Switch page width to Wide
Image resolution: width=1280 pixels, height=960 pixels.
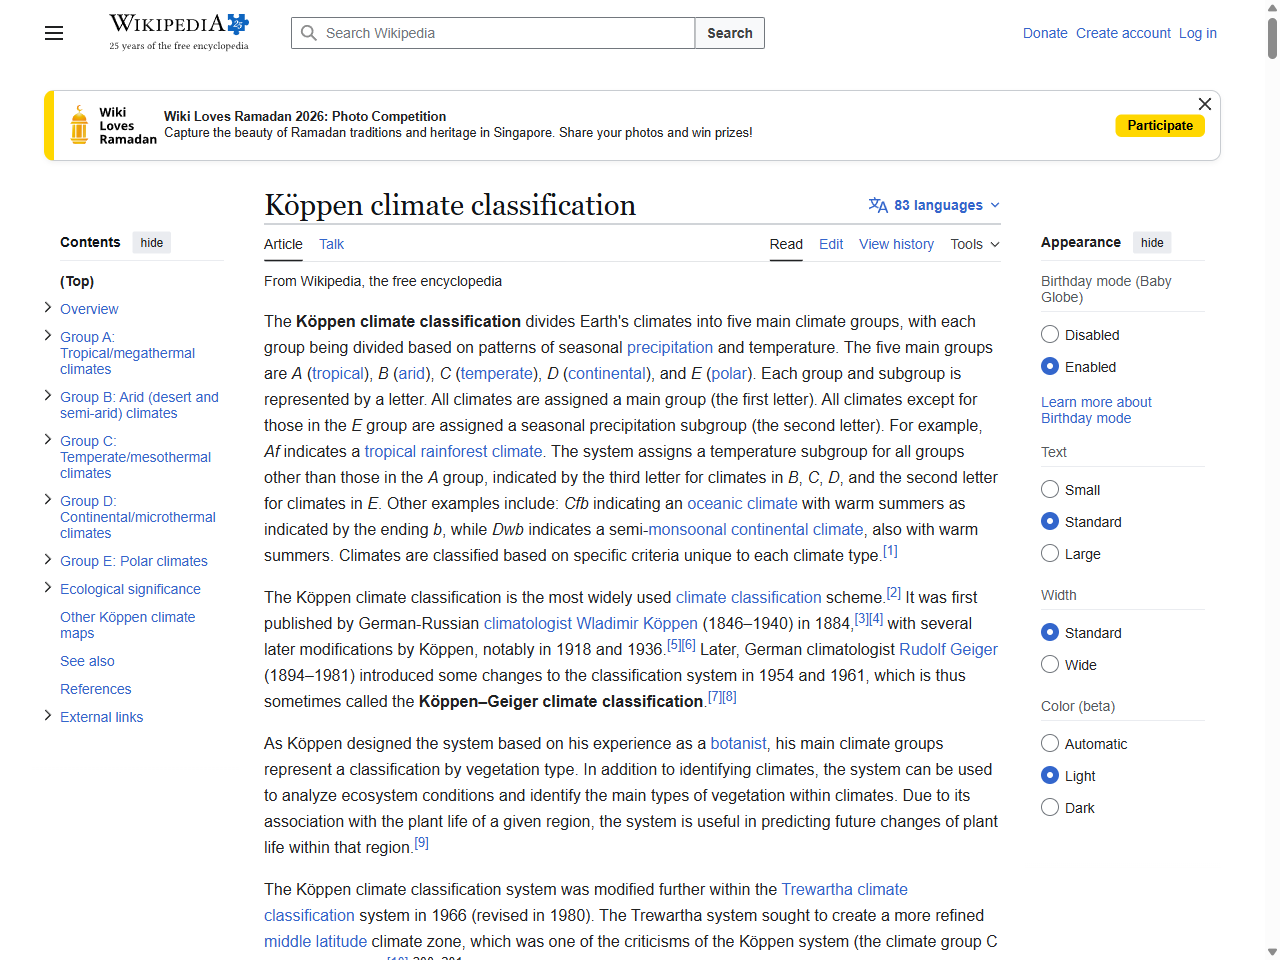[x=1050, y=664]
